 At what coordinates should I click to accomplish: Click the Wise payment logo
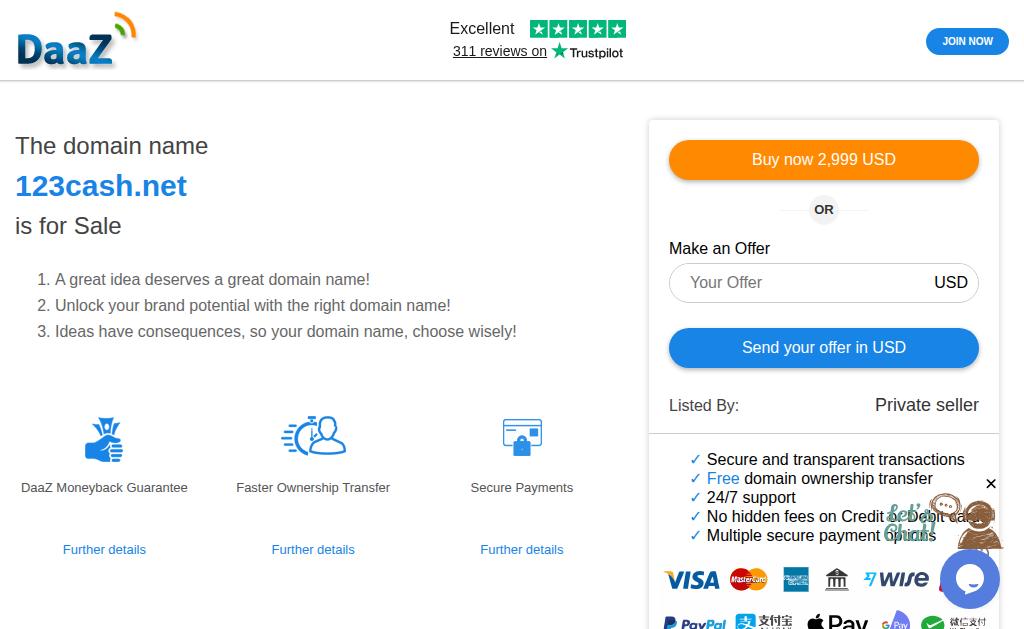pyautogui.click(x=897, y=580)
